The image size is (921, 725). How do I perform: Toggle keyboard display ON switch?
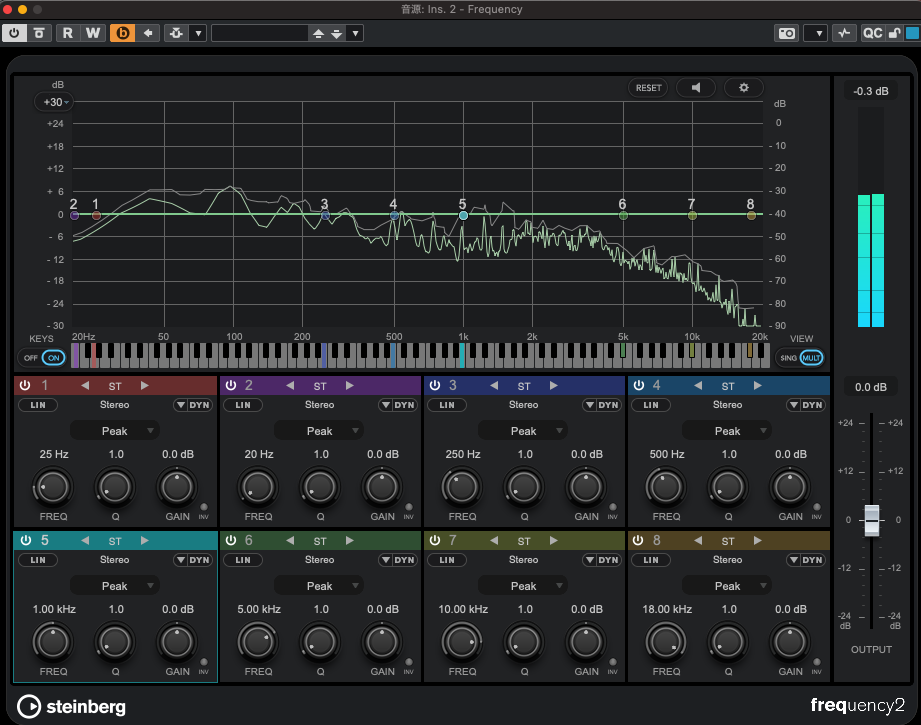click(x=53, y=357)
